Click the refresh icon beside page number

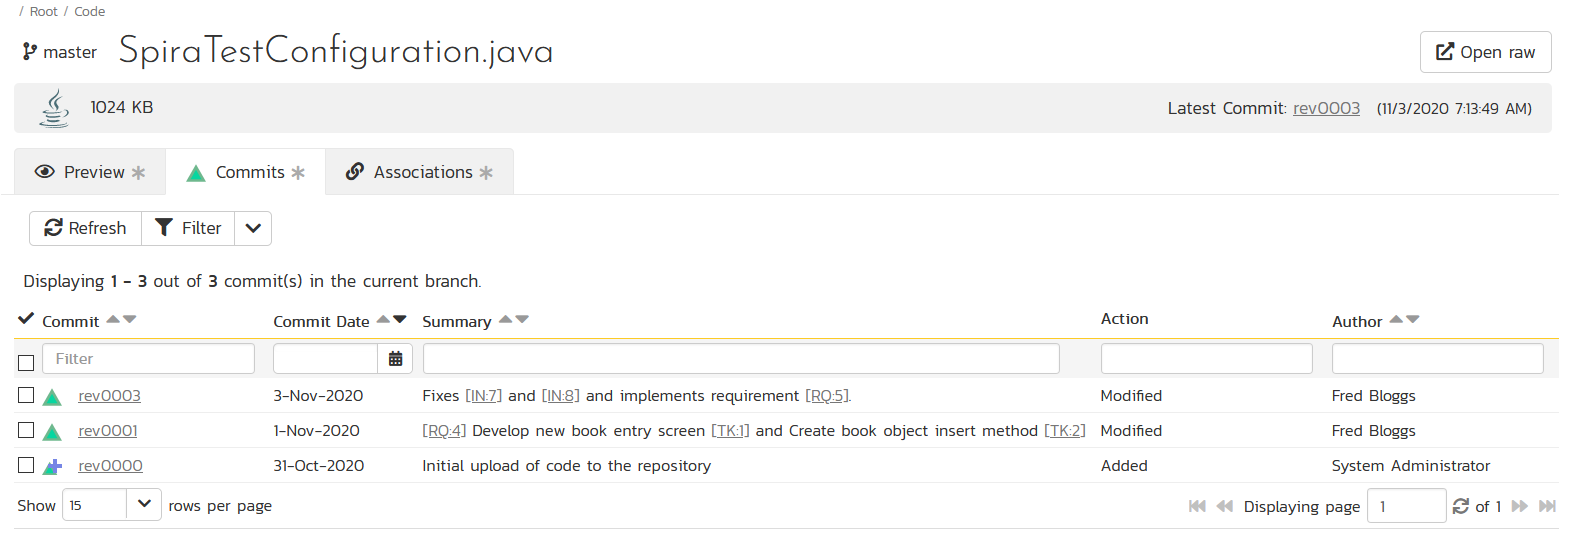pos(1461,506)
